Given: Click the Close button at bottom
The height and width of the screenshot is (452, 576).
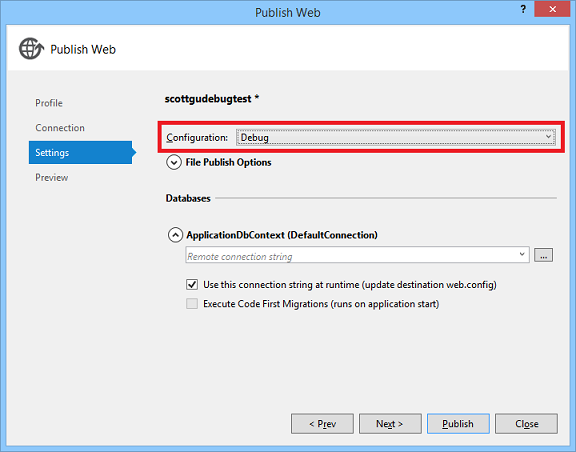Looking at the screenshot, I should click(x=526, y=424).
